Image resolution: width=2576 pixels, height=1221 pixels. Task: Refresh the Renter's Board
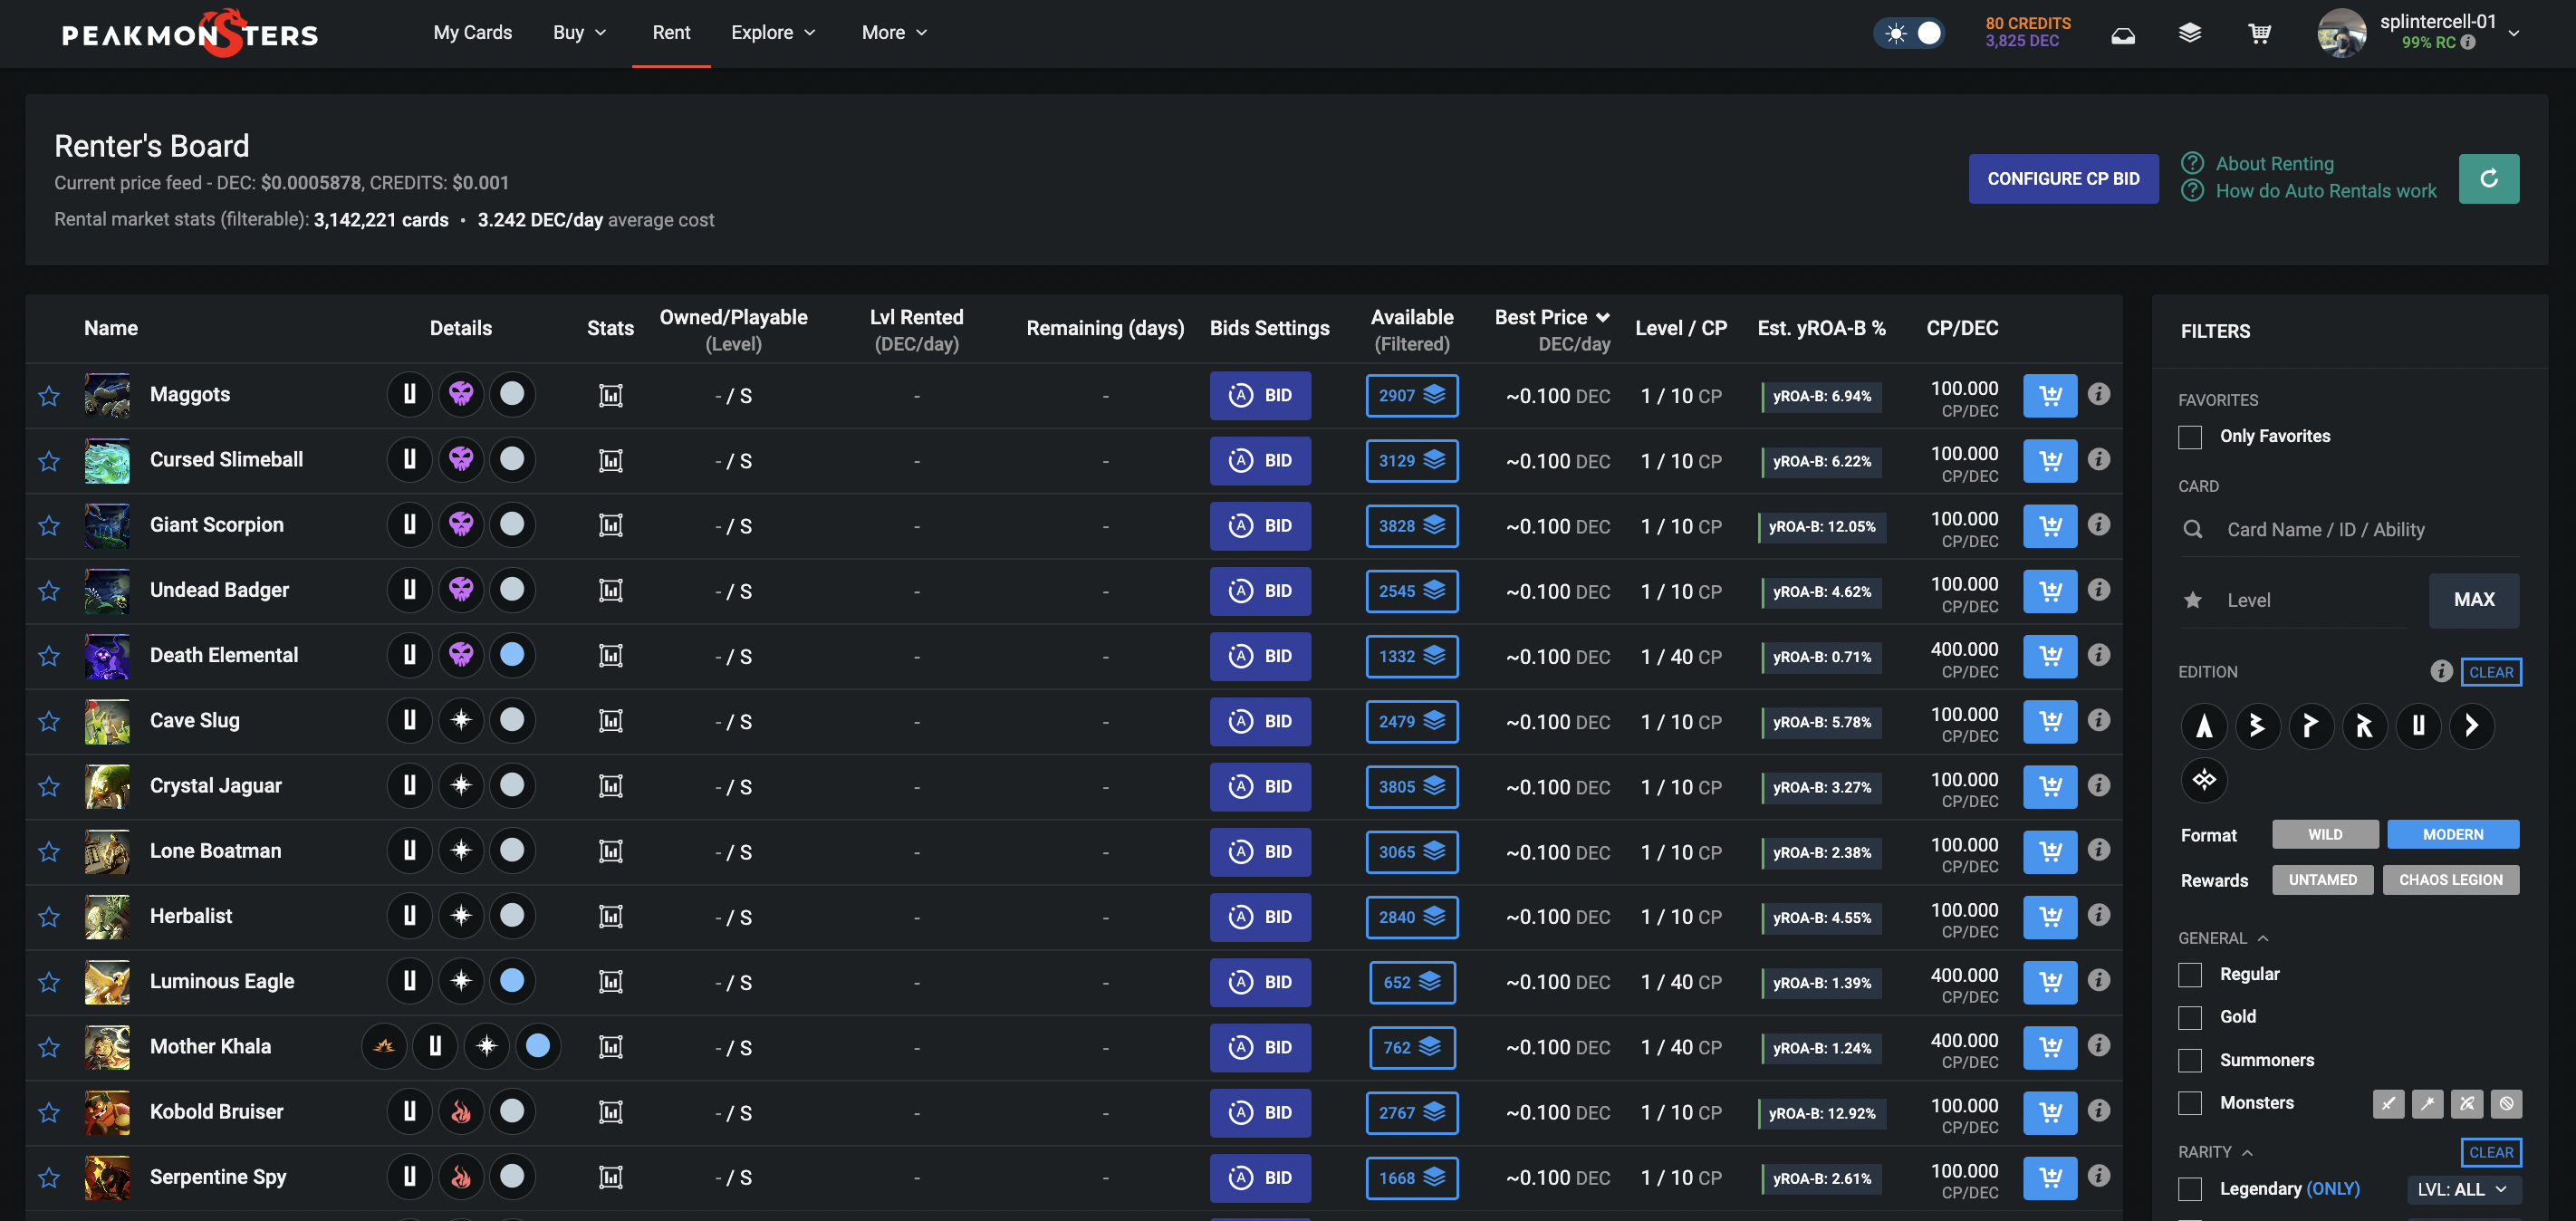tap(2489, 179)
